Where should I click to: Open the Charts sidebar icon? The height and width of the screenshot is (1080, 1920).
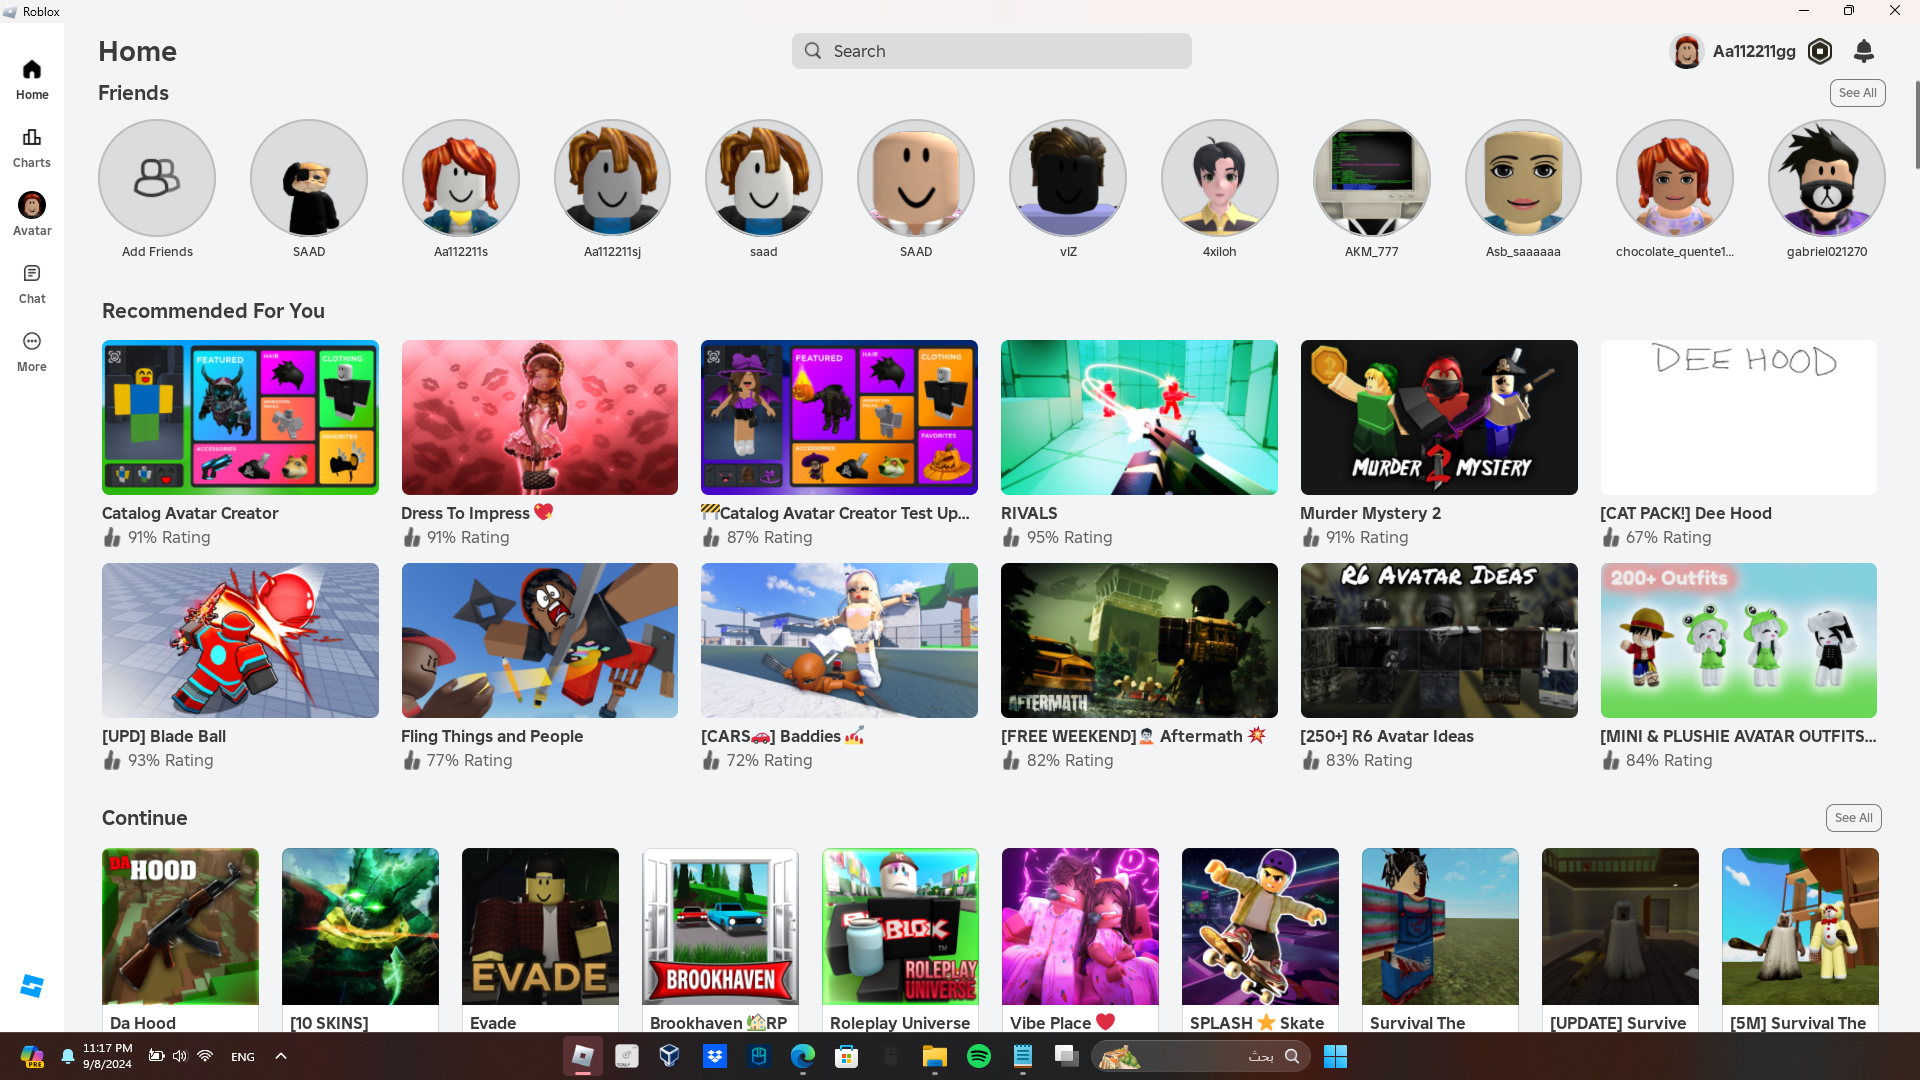coord(32,147)
